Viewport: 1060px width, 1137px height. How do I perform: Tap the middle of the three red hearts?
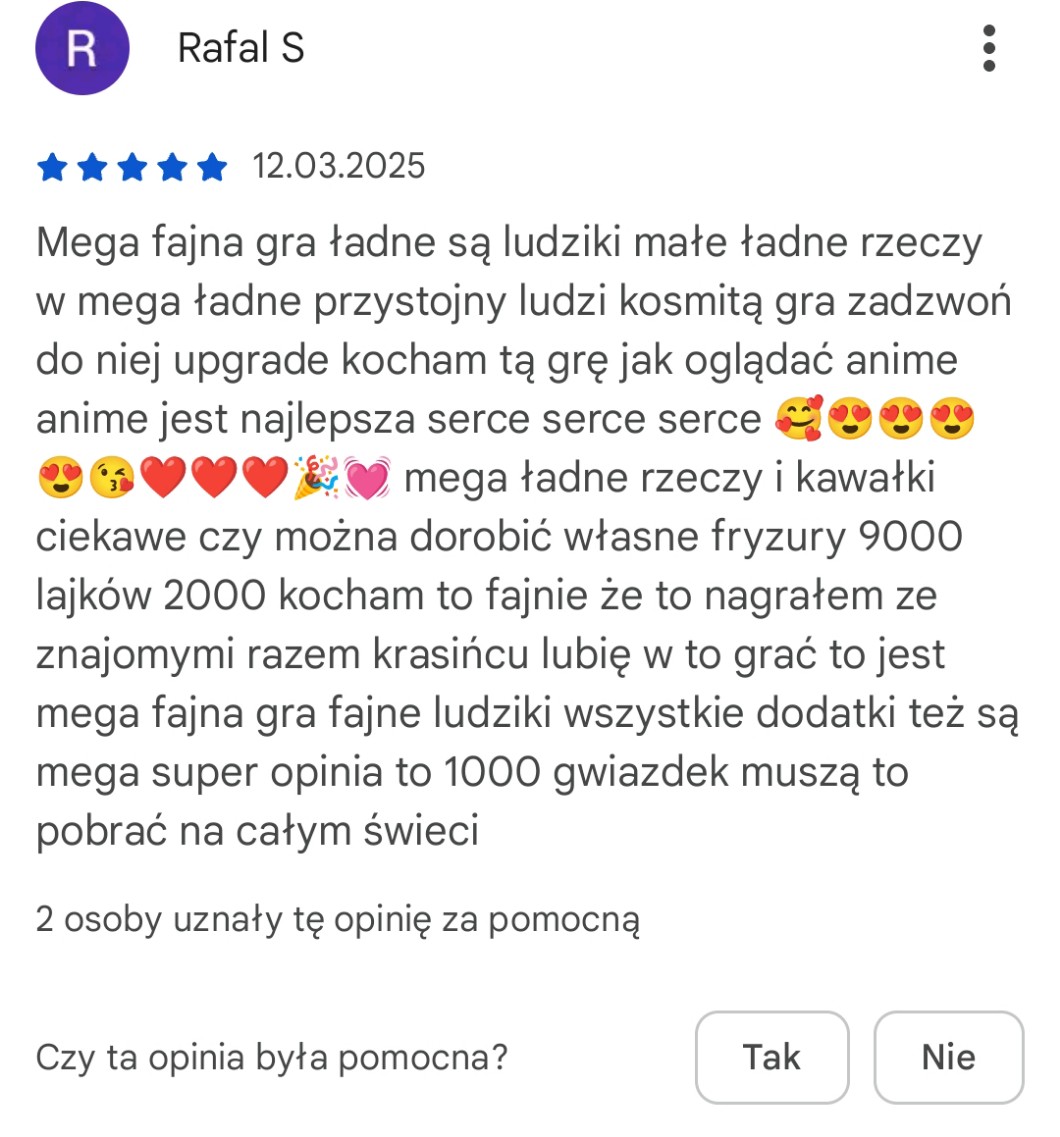[214, 478]
